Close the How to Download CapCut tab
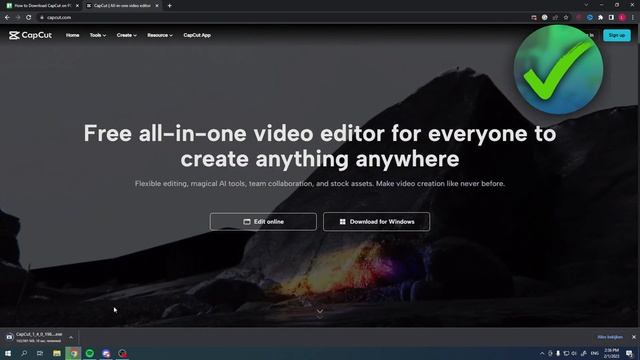This screenshot has height=360, width=640. click(77, 6)
